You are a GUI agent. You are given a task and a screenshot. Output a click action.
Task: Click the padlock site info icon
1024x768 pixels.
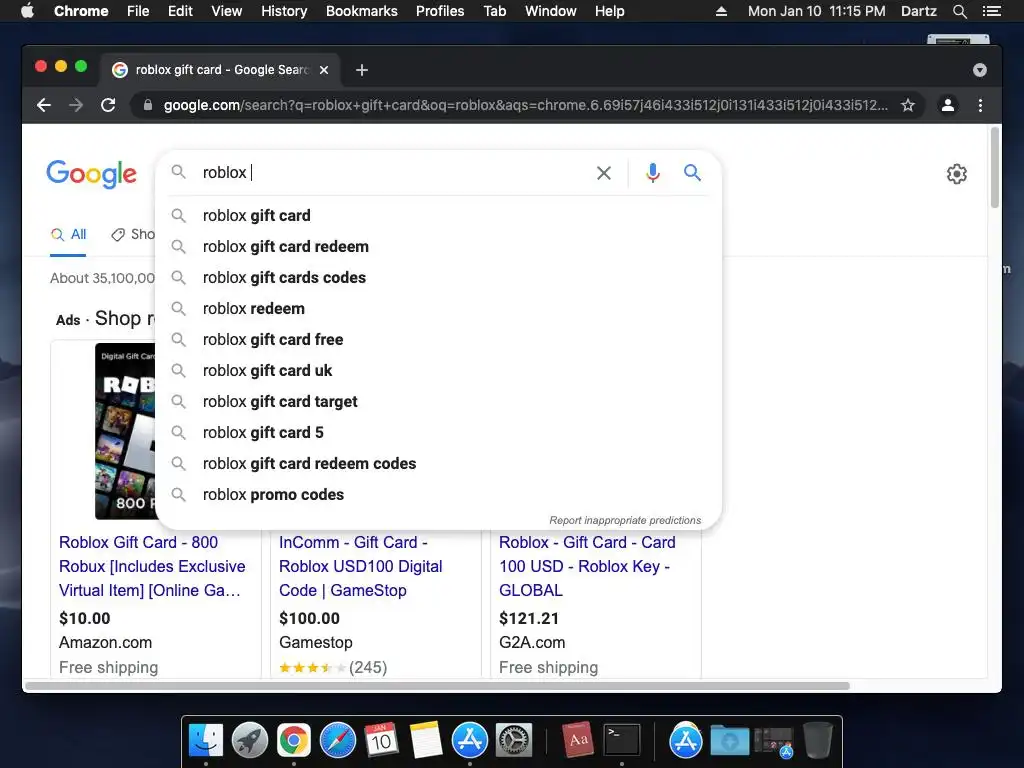pos(148,105)
